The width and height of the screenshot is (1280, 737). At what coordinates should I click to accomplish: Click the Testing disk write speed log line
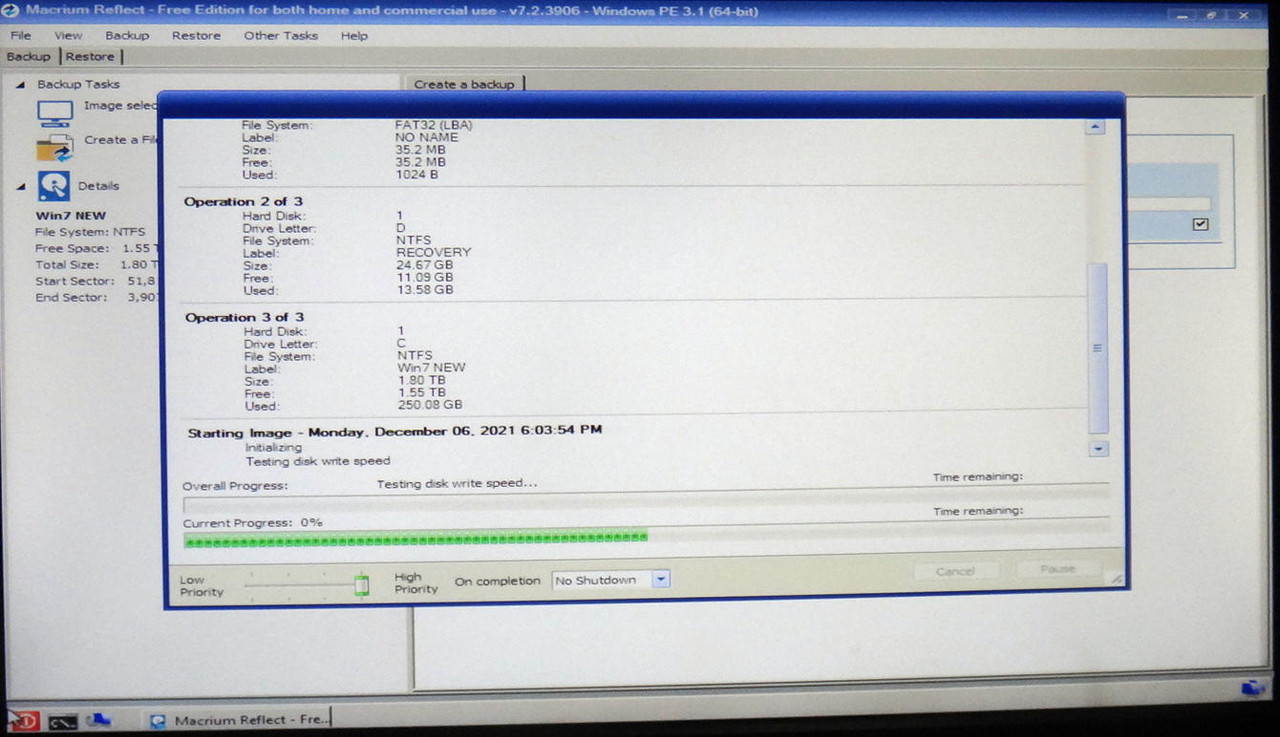(x=318, y=461)
